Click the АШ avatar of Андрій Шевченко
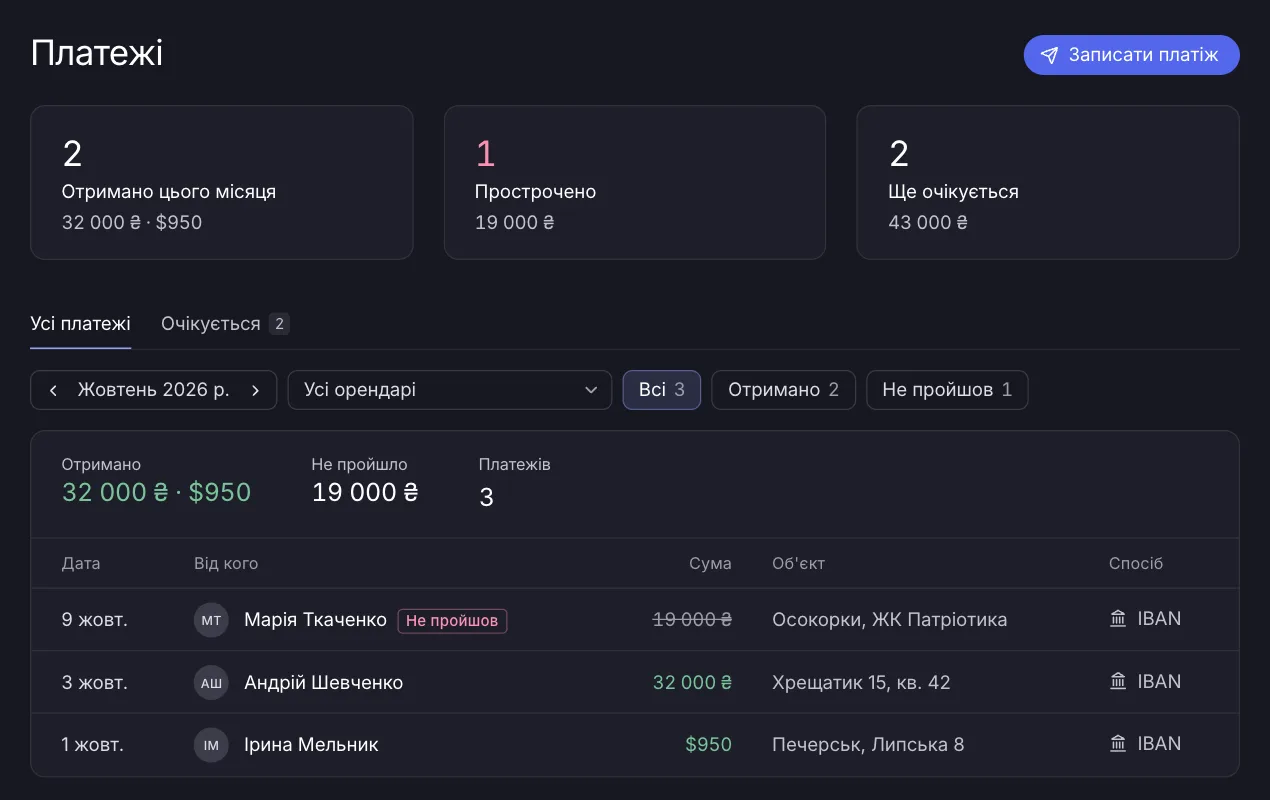 tap(211, 683)
